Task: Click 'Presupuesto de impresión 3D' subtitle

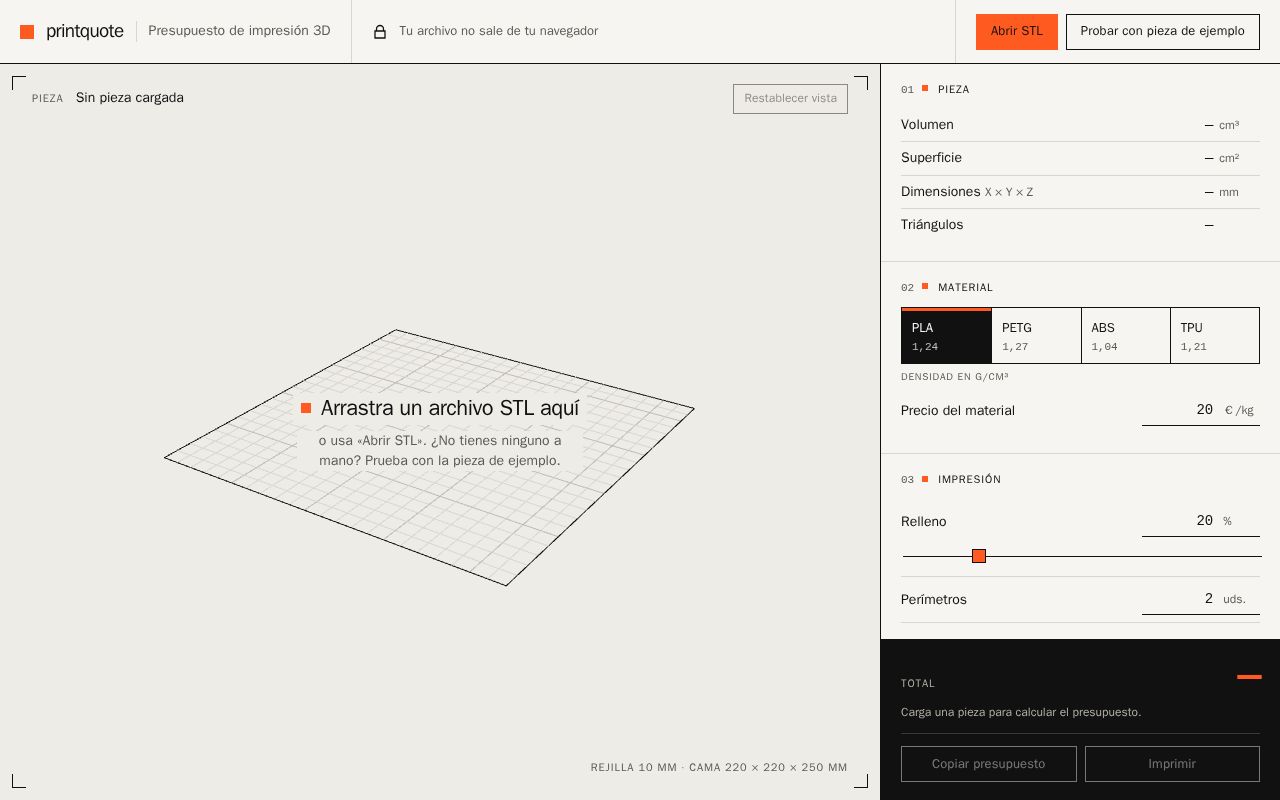Action: (239, 31)
